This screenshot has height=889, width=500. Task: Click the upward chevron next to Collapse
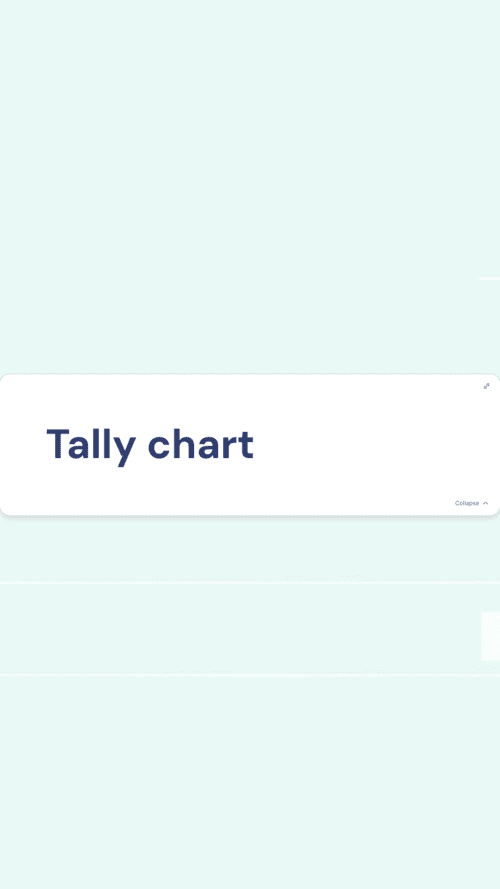coord(485,503)
